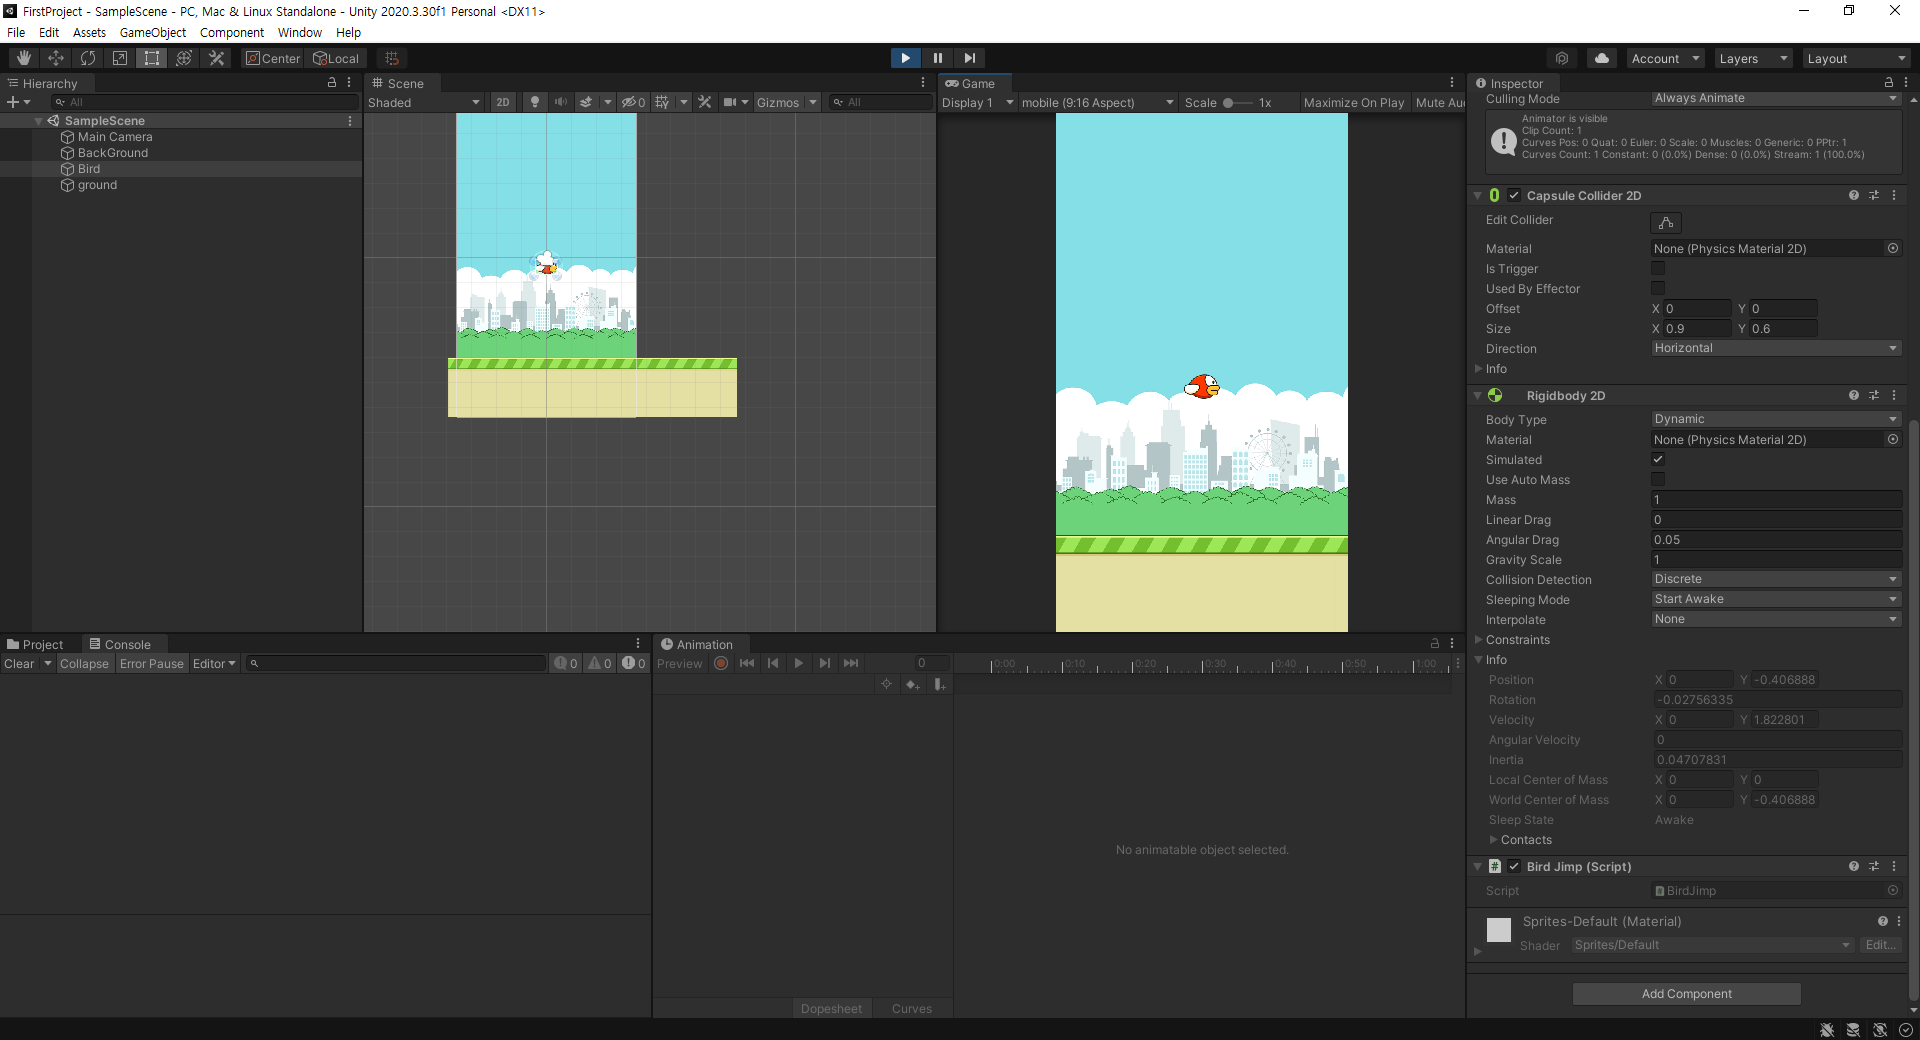
Task: Open Collision Detection dropdown
Action: pos(1776,579)
